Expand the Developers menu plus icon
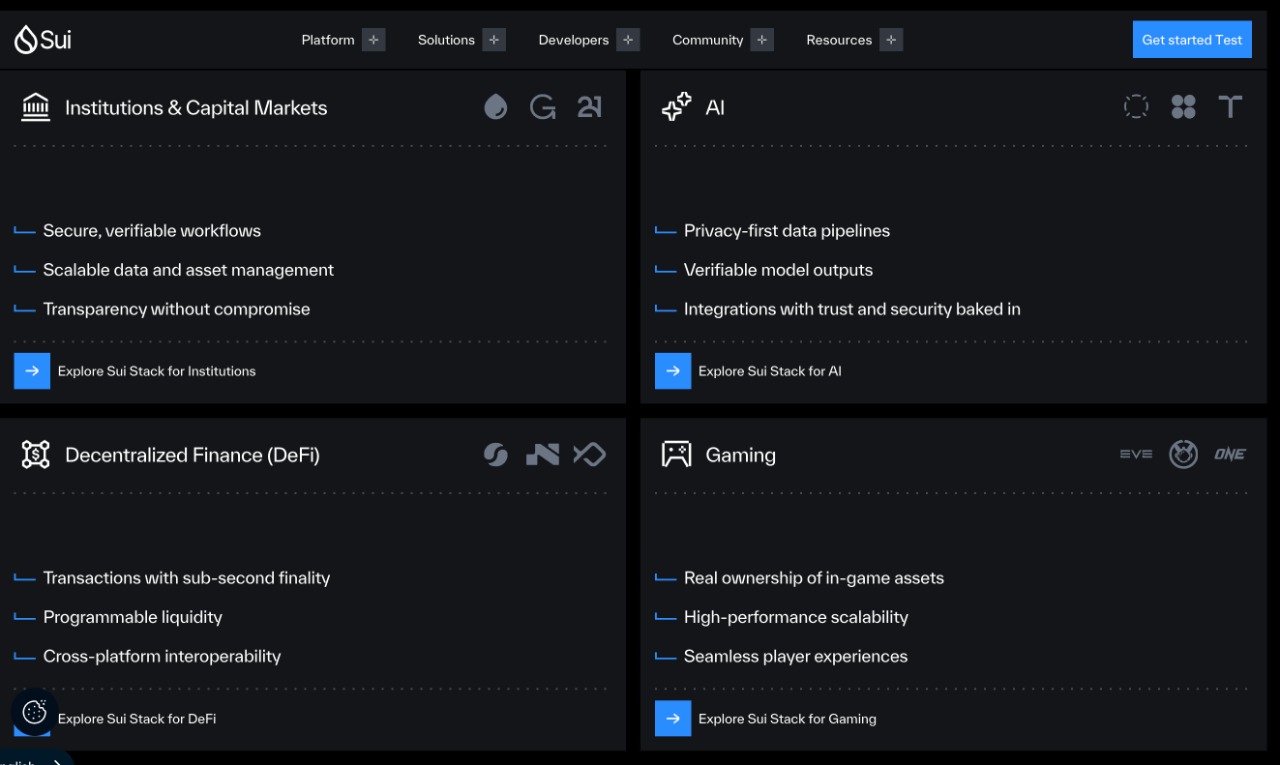 pos(628,40)
